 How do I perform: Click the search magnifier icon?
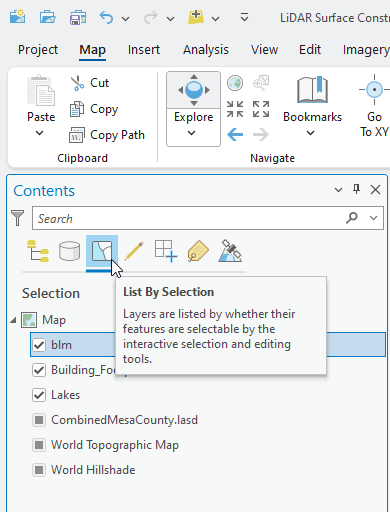pyautogui.click(x=352, y=218)
